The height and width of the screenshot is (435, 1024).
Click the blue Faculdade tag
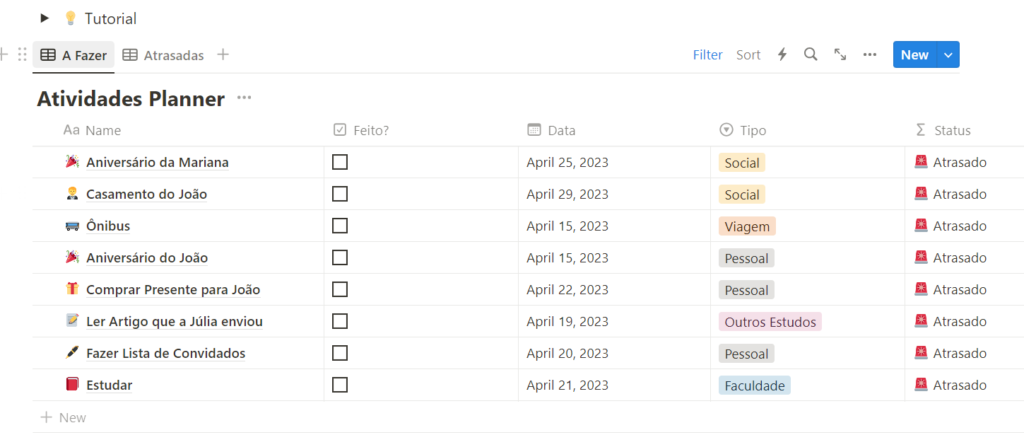click(754, 385)
